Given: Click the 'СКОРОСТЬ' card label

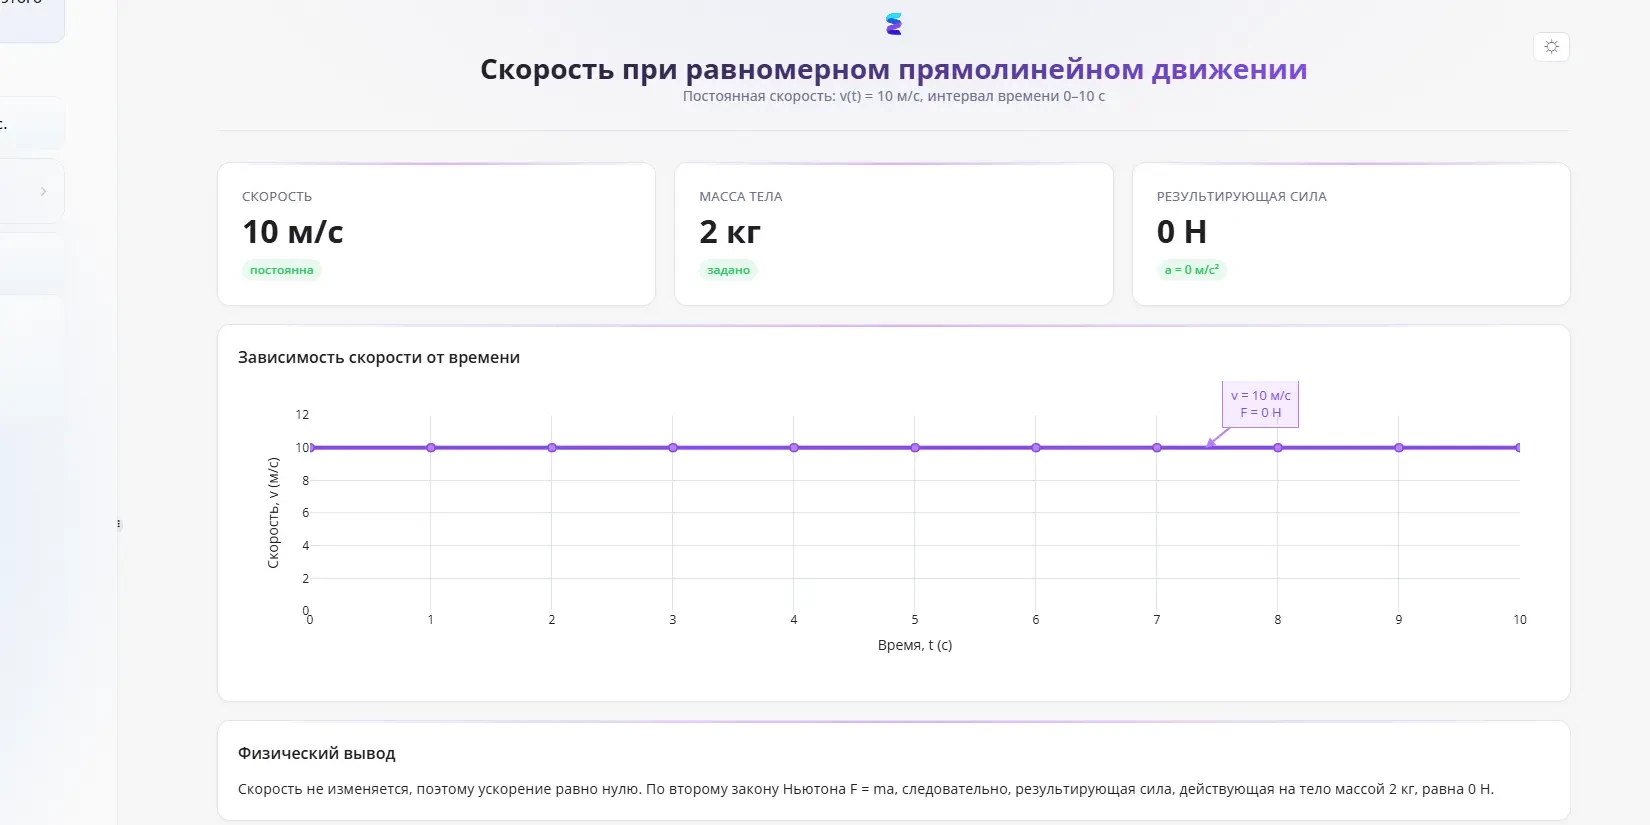Looking at the screenshot, I should [277, 197].
